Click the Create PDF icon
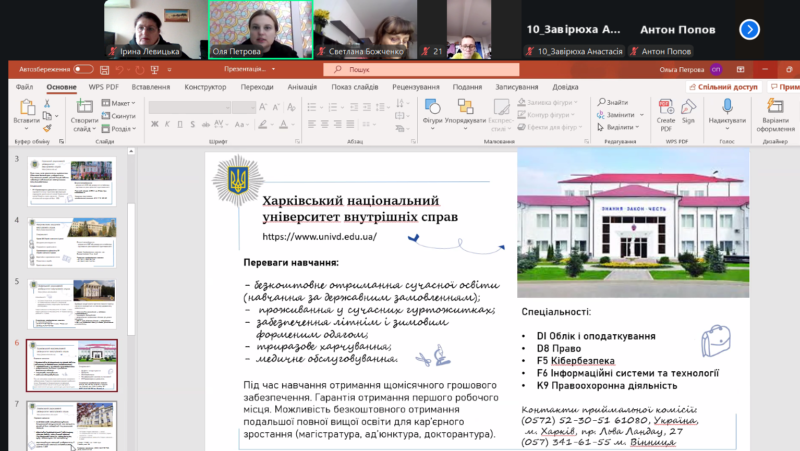The width and height of the screenshot is (800, 451). [665, 108]
